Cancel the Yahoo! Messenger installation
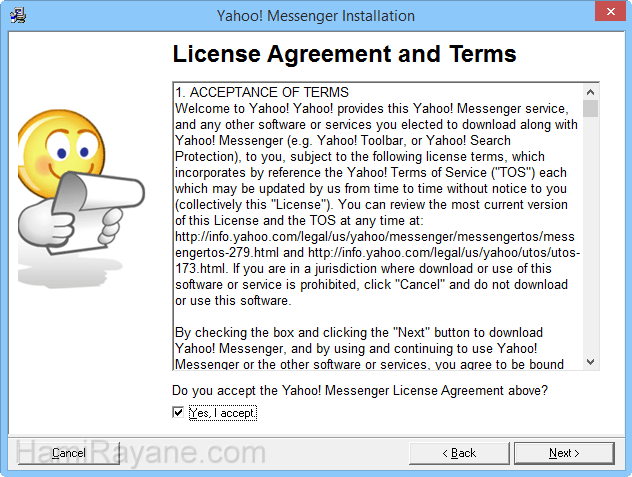The height and width of the screenshot is (477, 632). (69, 453)
